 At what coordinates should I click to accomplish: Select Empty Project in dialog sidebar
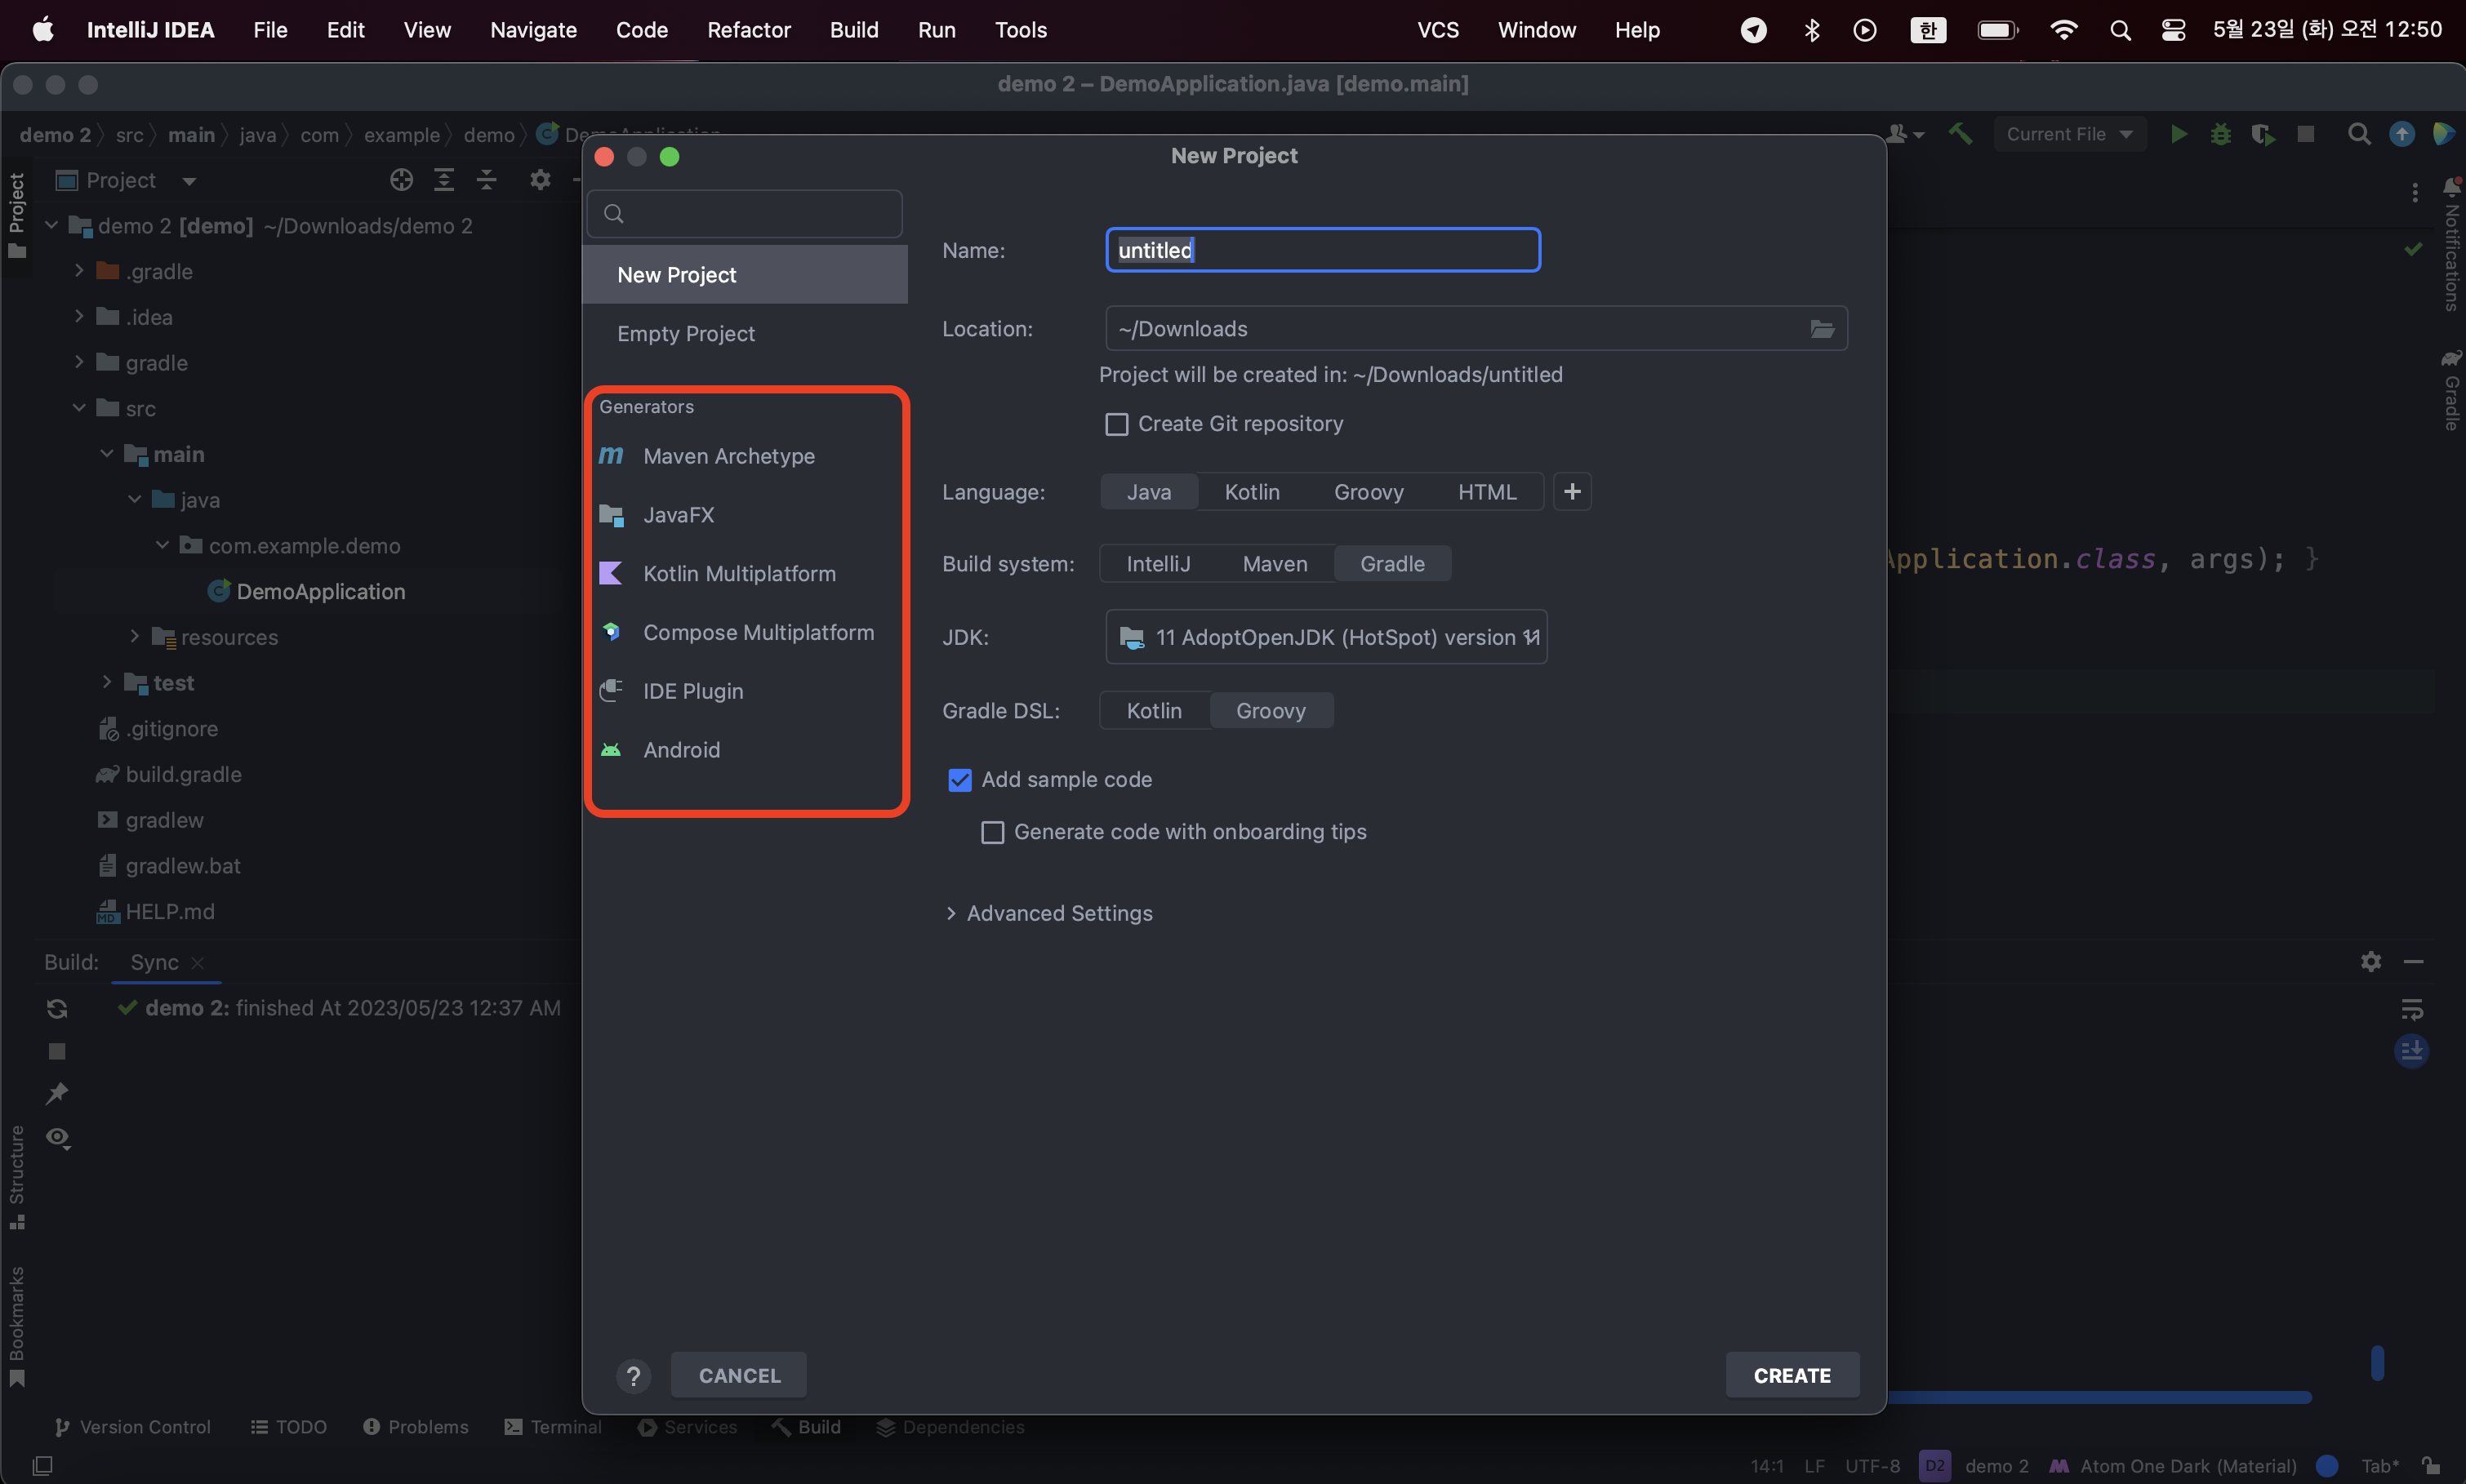pos(745,334)
